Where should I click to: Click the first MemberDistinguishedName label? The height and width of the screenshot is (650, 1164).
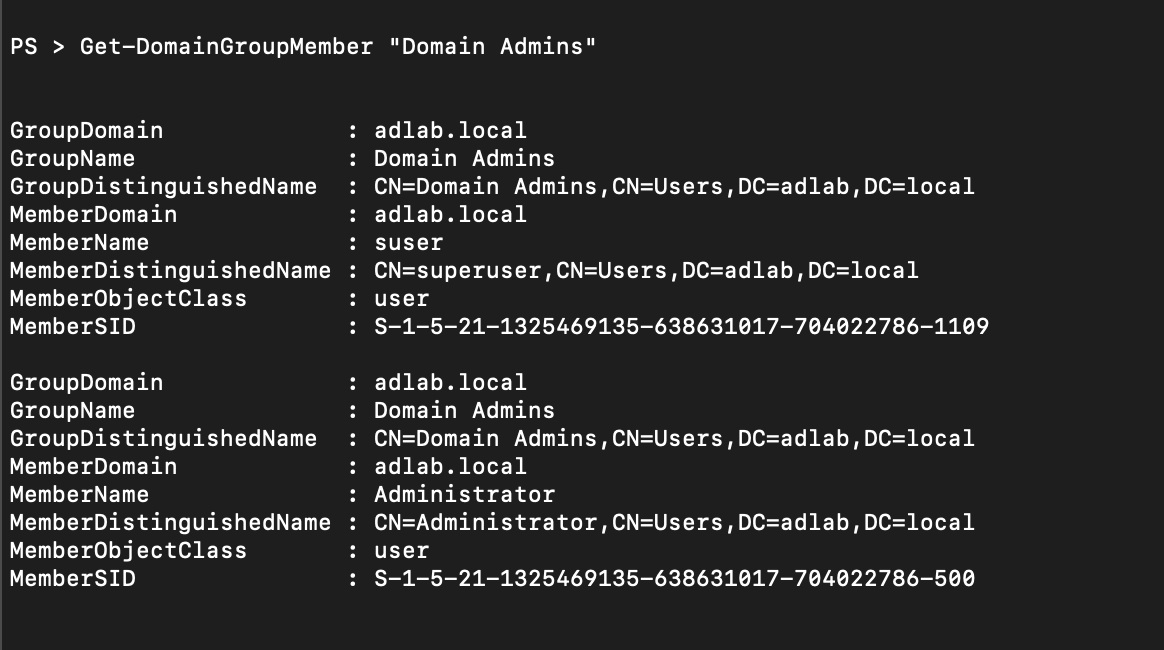[170, 270]
